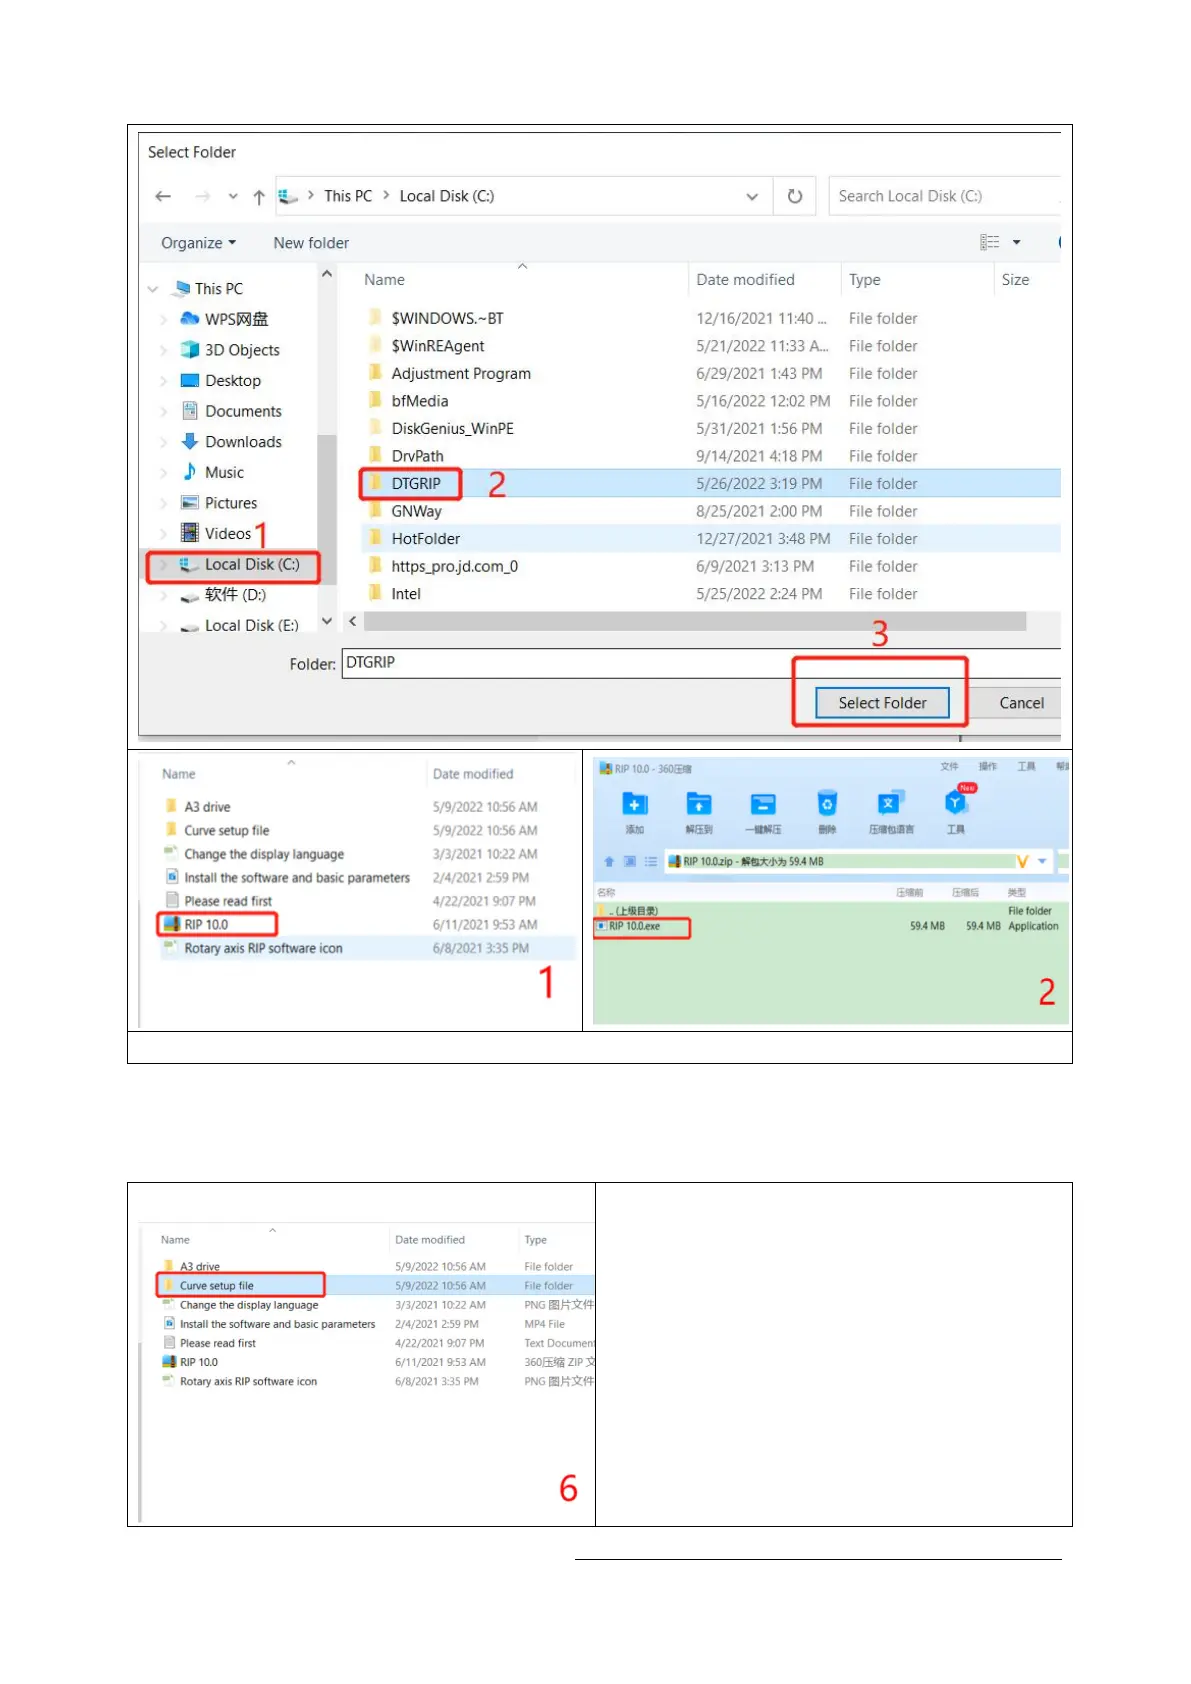Open the 文件 menu in 360 Zip
Image resolution: width=1191 pixels, height=1684 pixels.
(x=949, y=767)
